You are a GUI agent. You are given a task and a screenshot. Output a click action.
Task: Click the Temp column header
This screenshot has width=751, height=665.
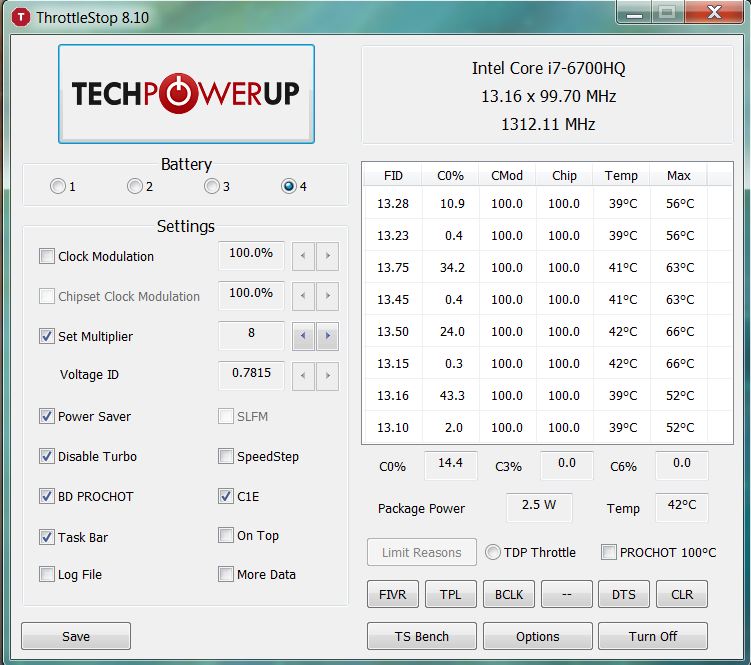point(621,175)
